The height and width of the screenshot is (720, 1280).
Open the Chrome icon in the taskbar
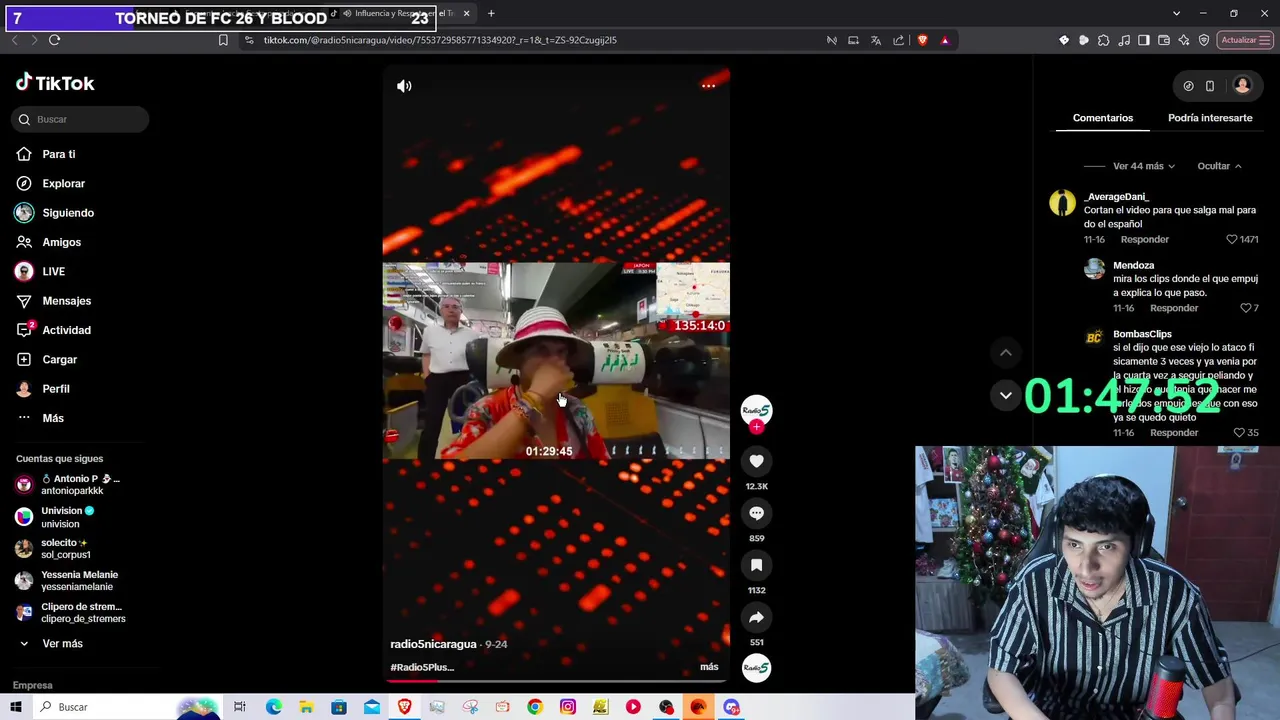tap(535, 707)
